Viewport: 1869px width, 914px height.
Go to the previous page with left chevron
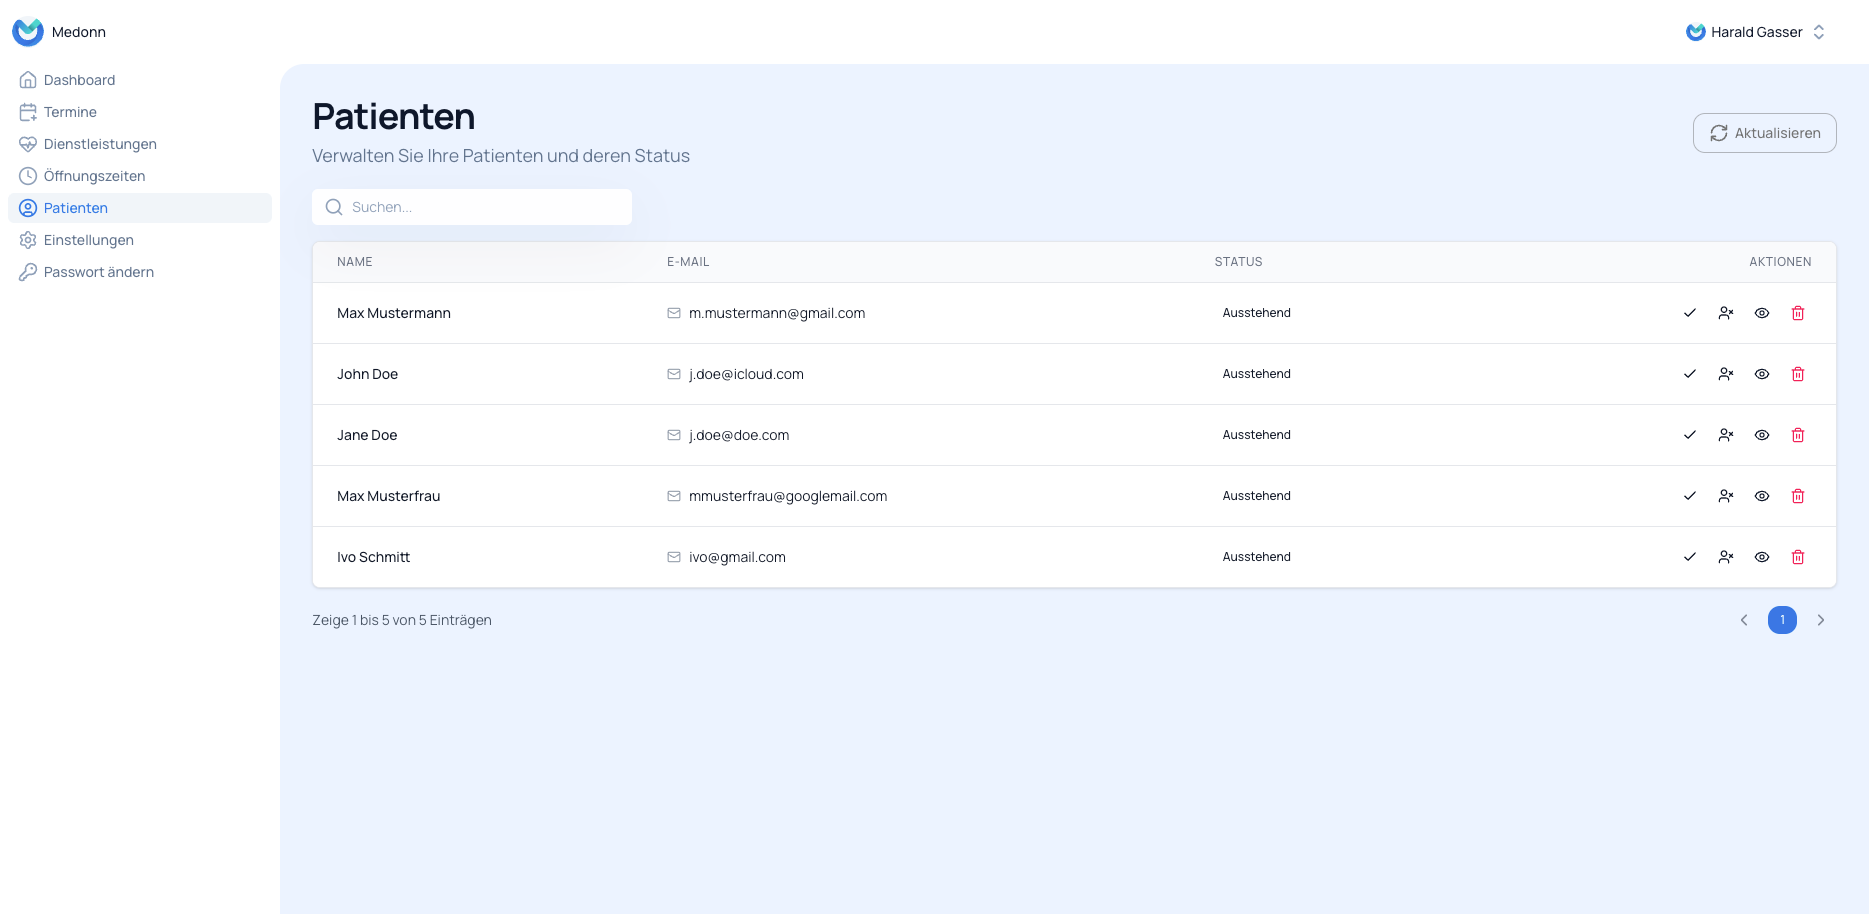click(1744, 620)
